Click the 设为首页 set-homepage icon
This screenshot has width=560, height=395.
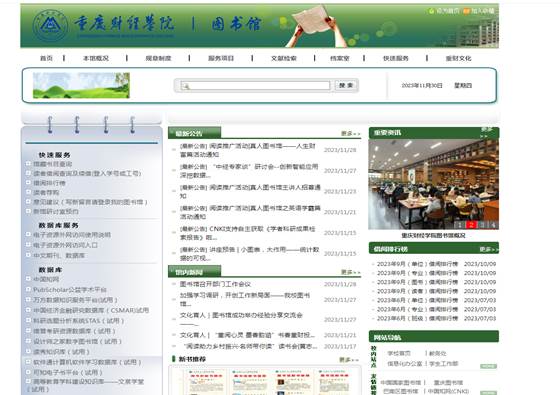point(431,11)
